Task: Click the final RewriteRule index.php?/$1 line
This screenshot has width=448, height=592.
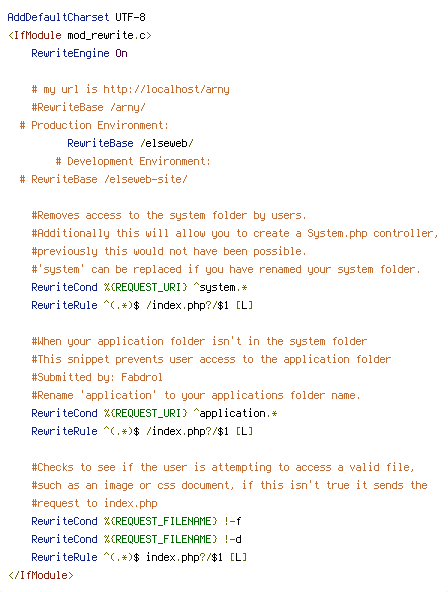Action: pos(139,557)
